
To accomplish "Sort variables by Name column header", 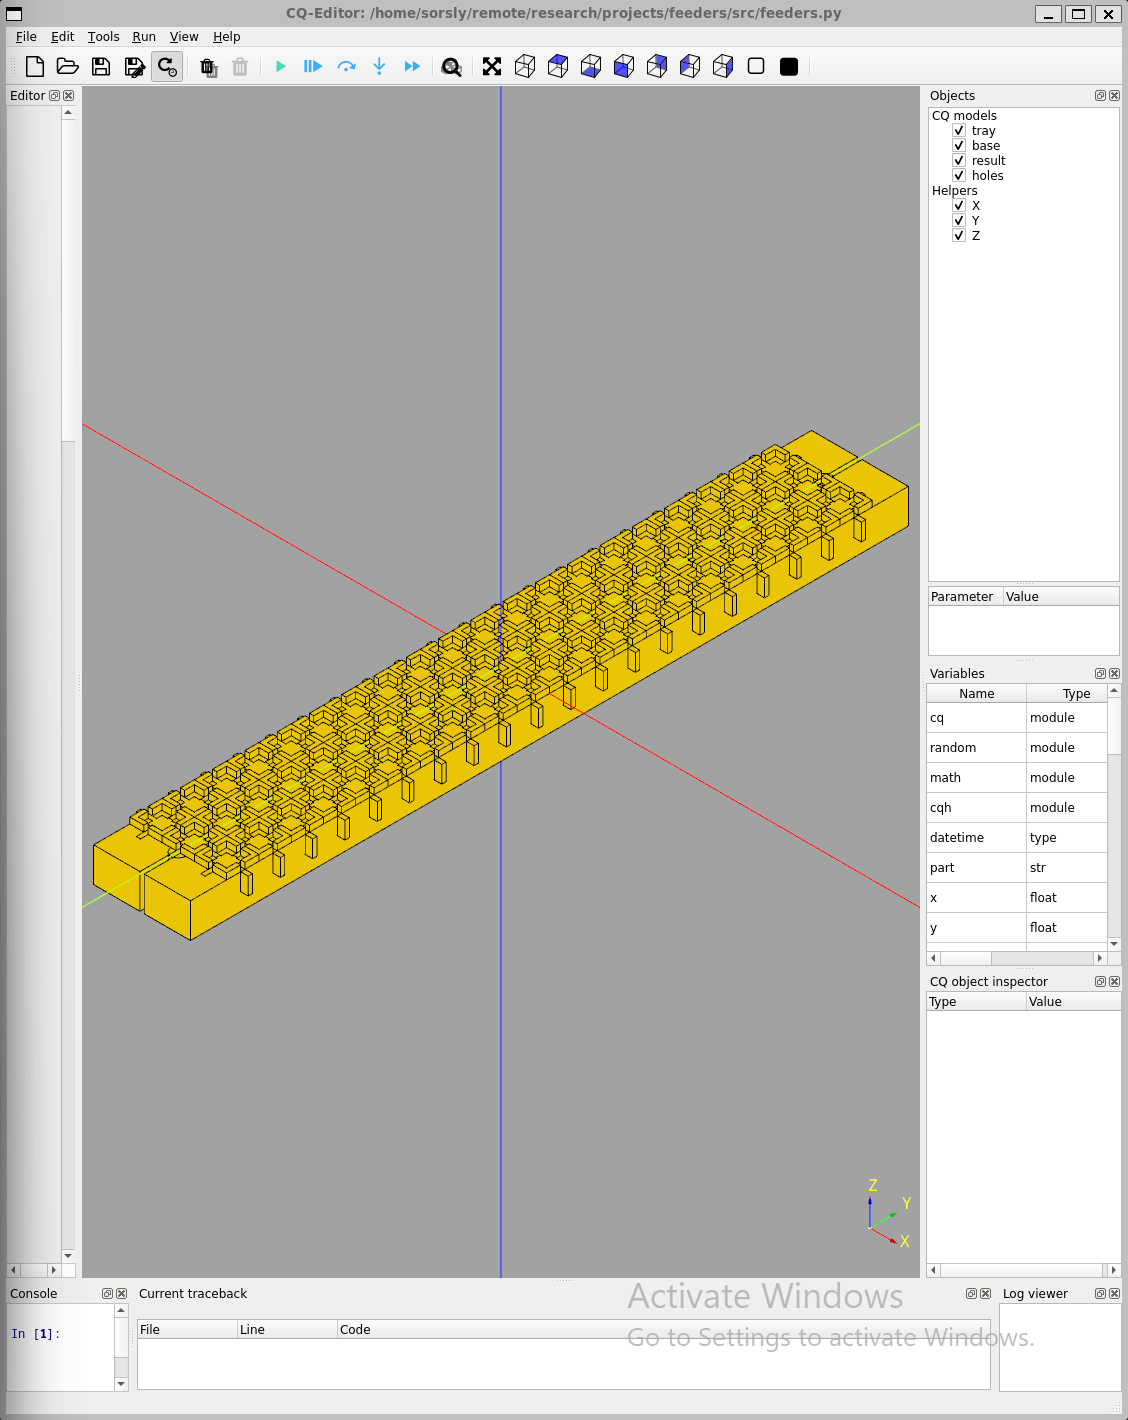I will click(977, 694).
